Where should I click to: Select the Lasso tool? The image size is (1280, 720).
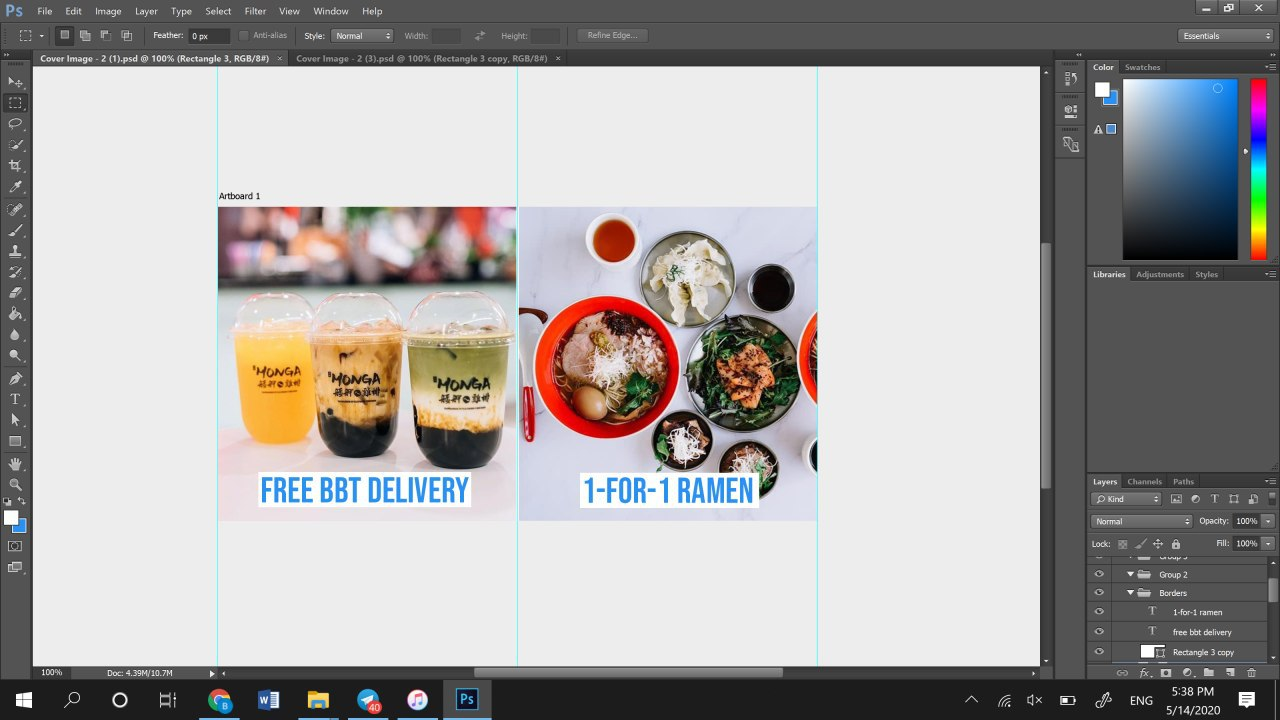coord(15,124)
